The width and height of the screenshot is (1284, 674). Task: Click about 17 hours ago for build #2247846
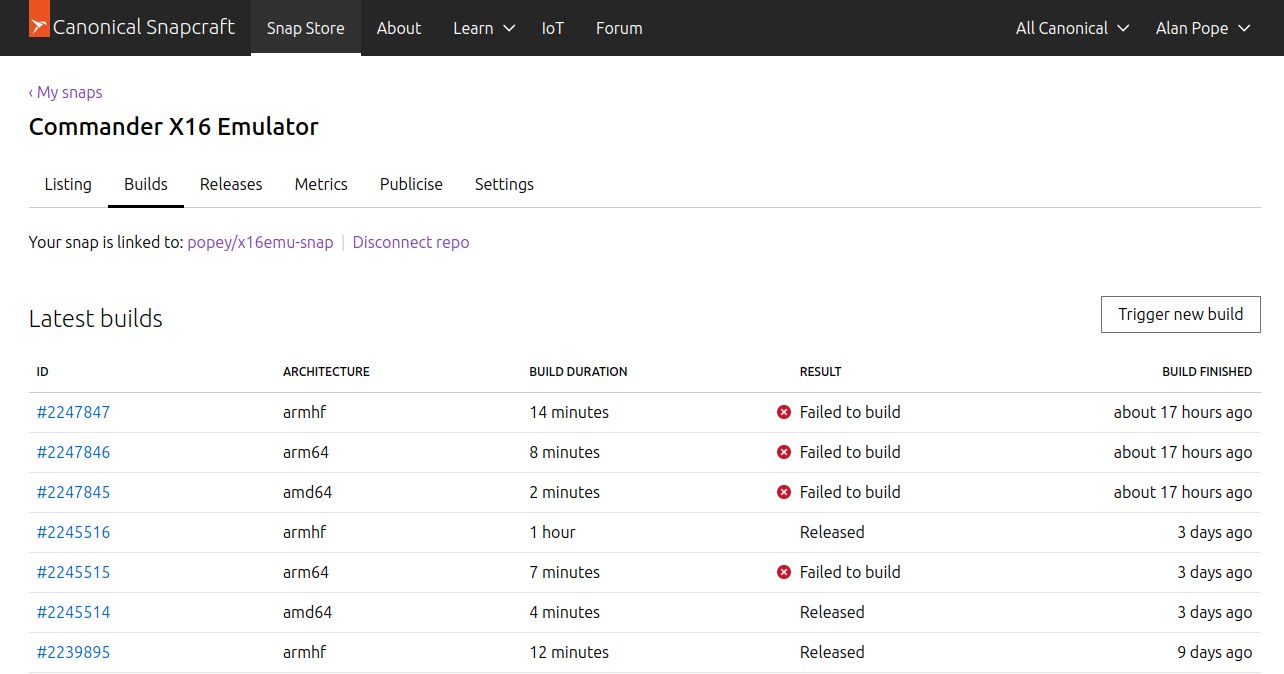1183,452
